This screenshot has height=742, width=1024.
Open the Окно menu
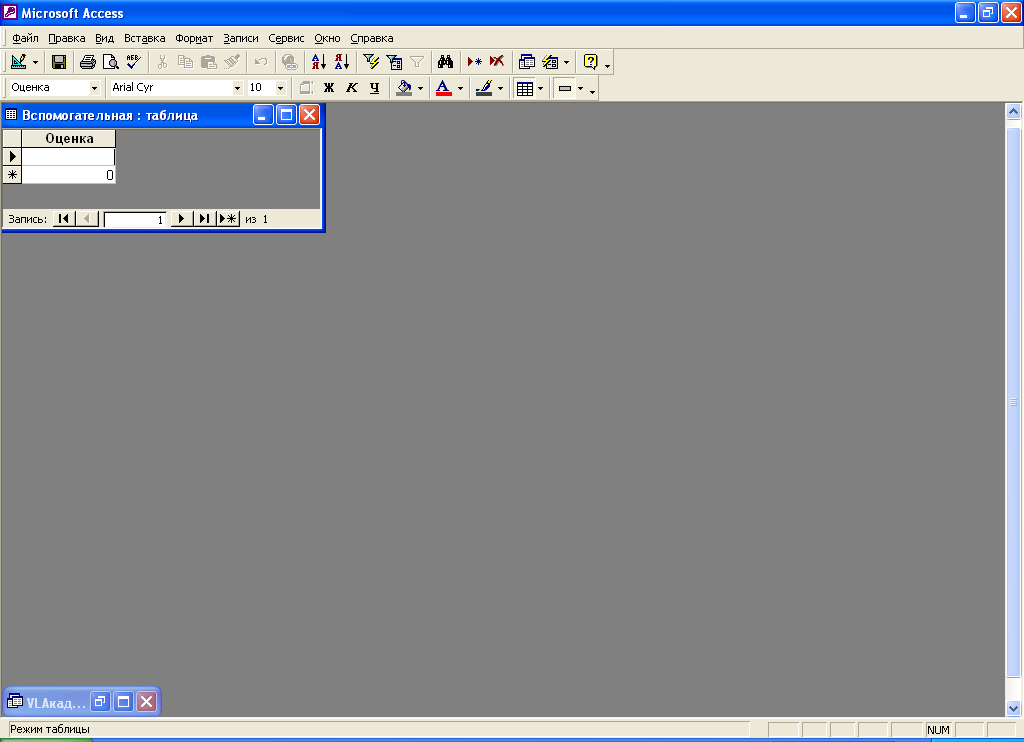pyautogui.click(x=327, y=38)
